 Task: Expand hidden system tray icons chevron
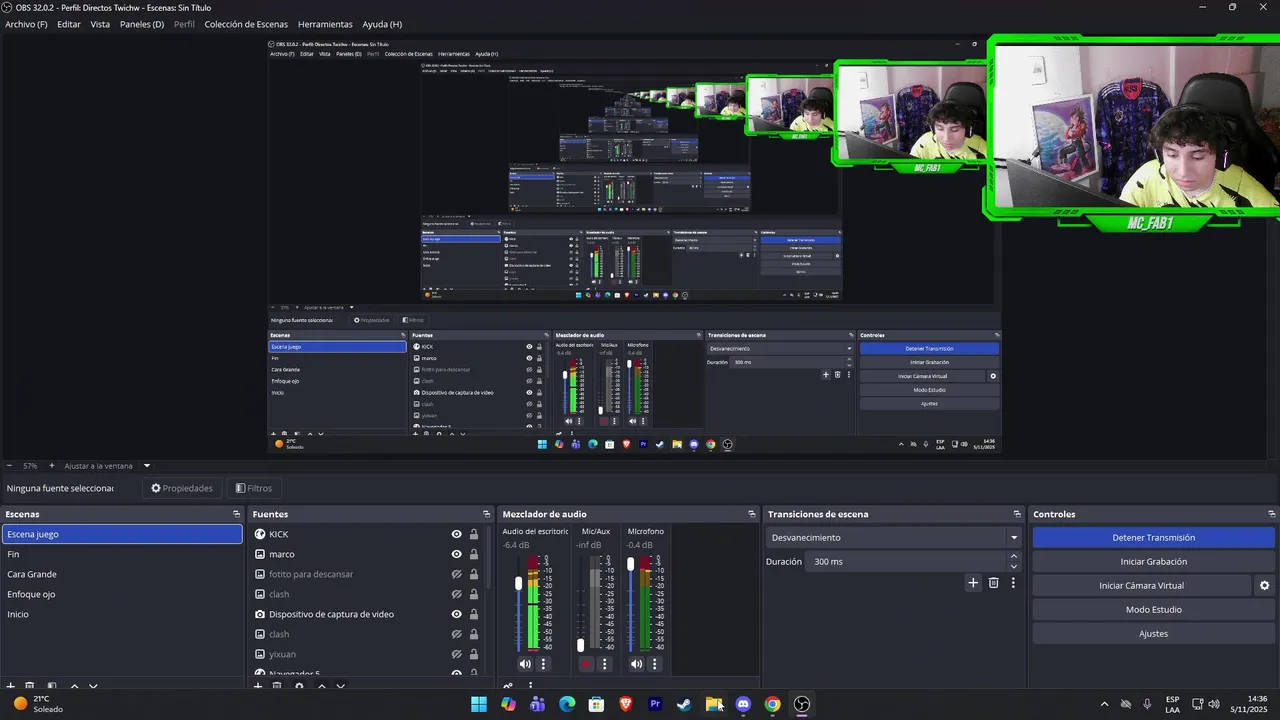1104,704
